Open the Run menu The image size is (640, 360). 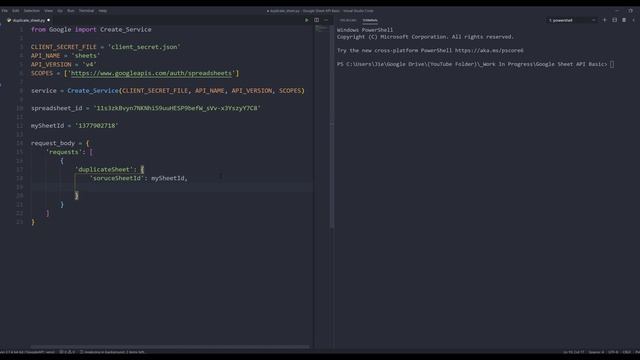pyautogui.click(x=71, y=11)
